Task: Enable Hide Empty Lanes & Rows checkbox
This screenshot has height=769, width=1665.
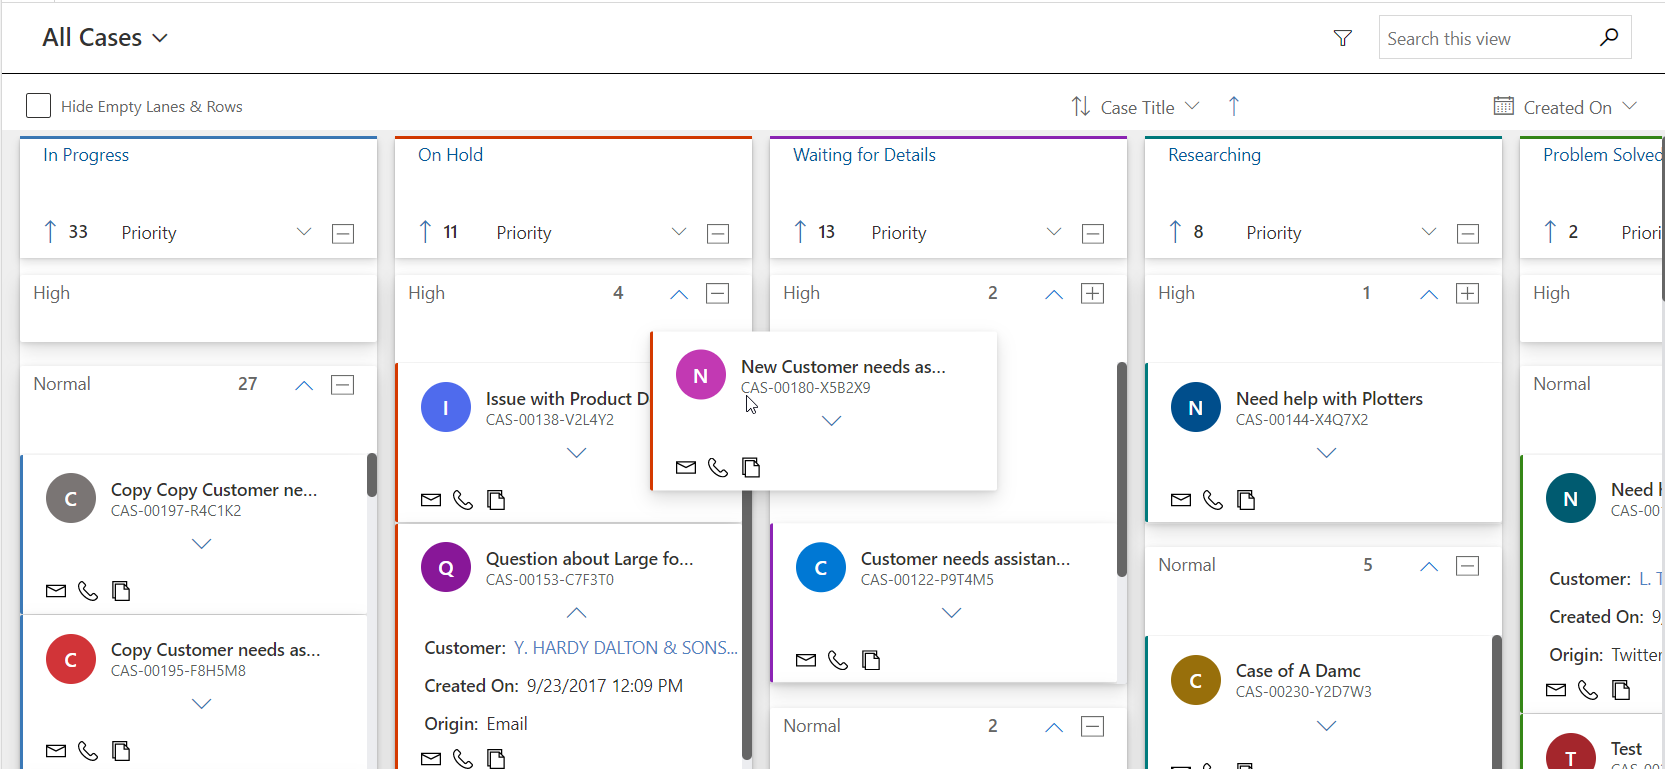Action: click(38, 106)
